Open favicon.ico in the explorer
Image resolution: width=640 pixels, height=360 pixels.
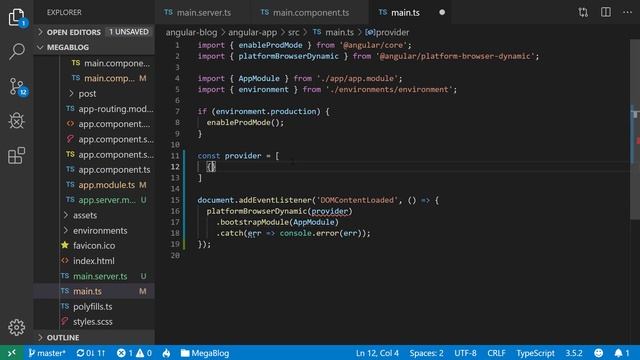[x=94, y=246]
